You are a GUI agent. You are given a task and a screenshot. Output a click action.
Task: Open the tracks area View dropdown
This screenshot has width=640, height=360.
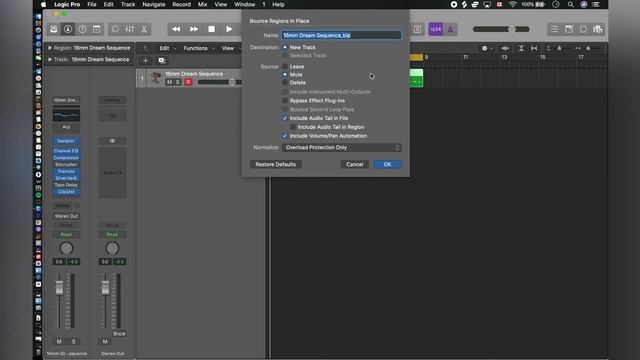(230, 48)
